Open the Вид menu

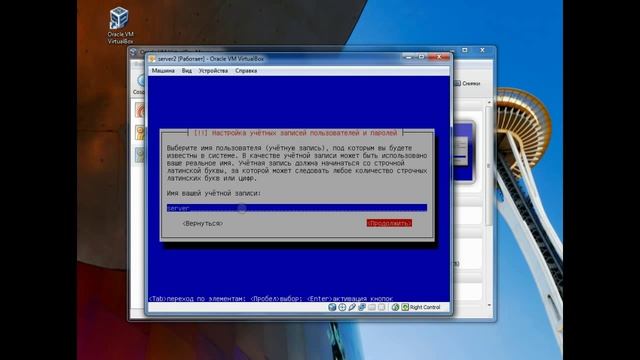(187, 71)
